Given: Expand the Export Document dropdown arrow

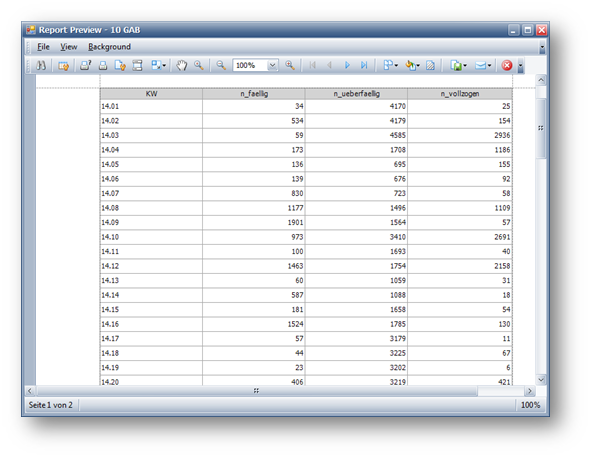Looking at the screenshot, I should tap(465, 66).
